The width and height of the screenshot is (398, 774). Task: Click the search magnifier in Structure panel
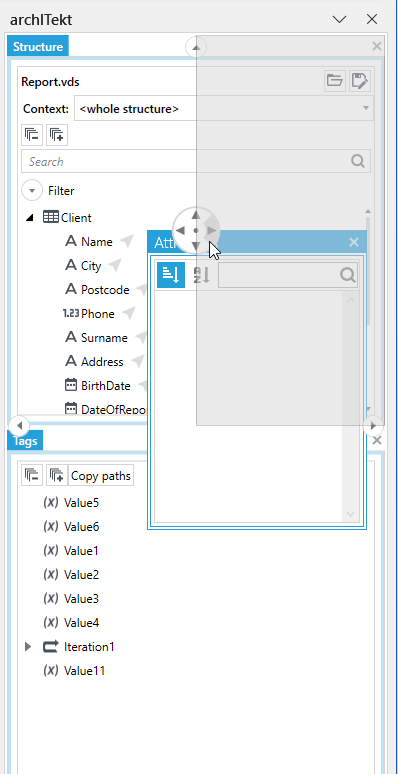pos(358,161)
